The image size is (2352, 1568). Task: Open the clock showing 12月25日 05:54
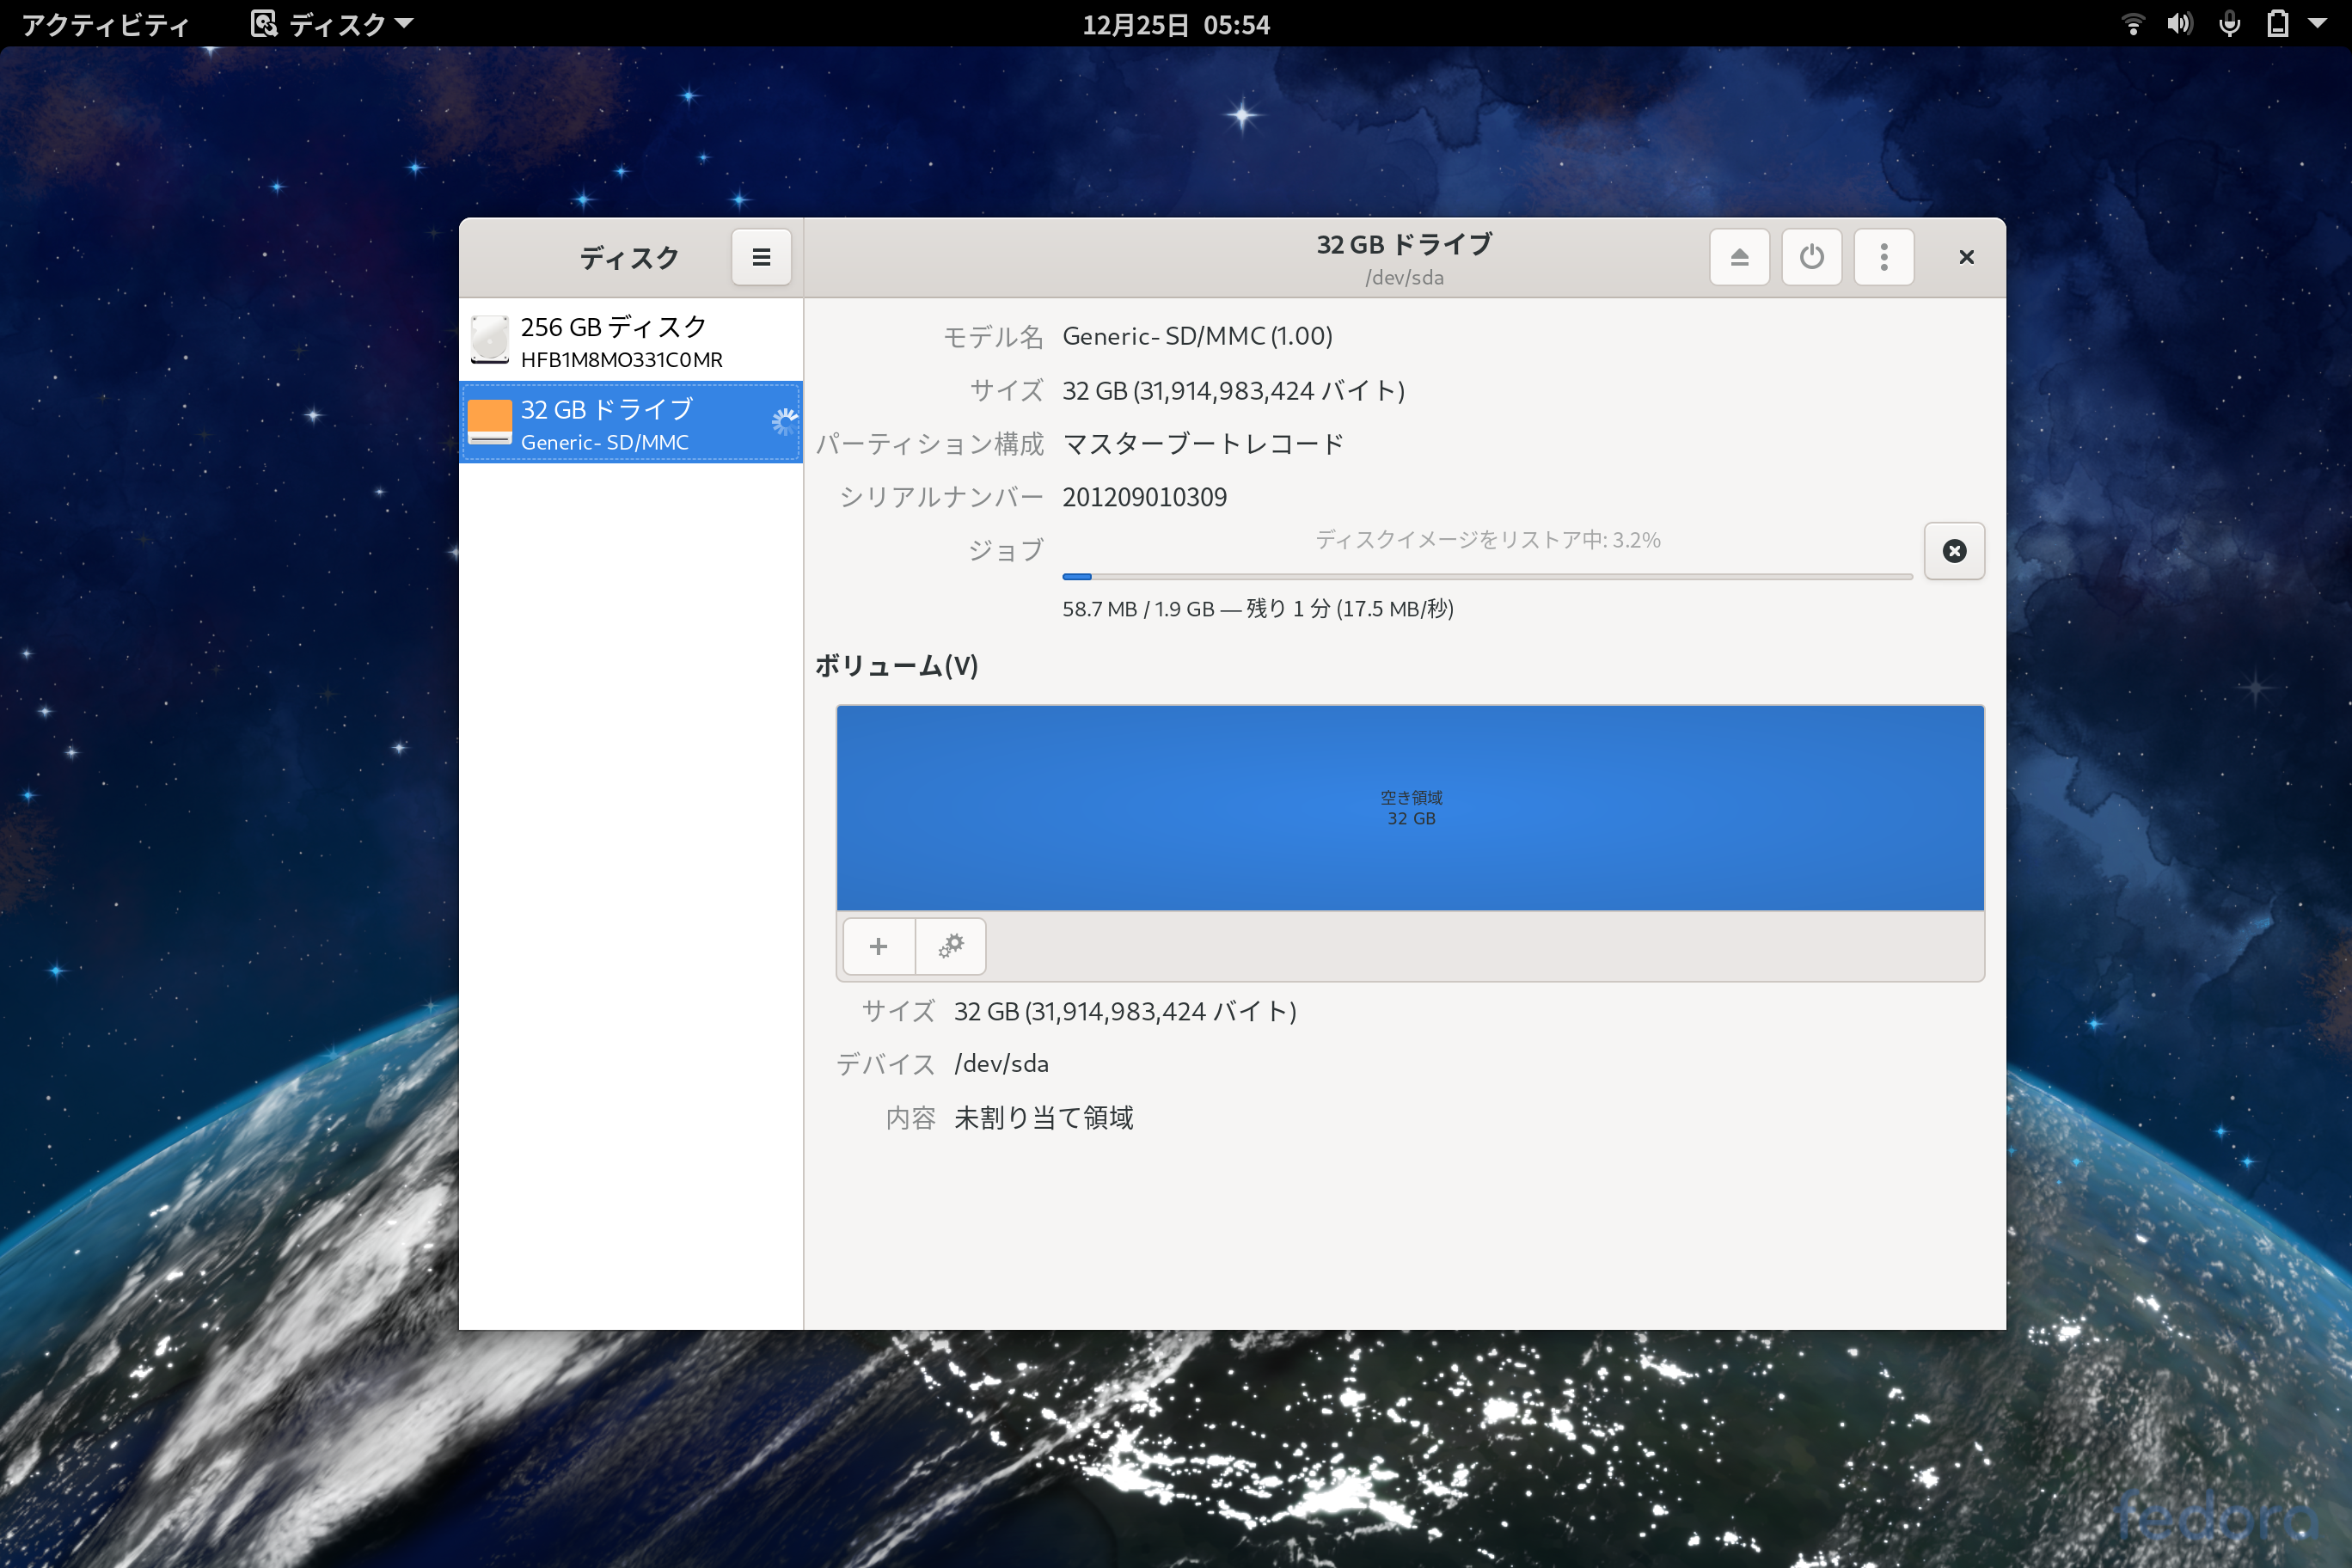[1176, 24]
